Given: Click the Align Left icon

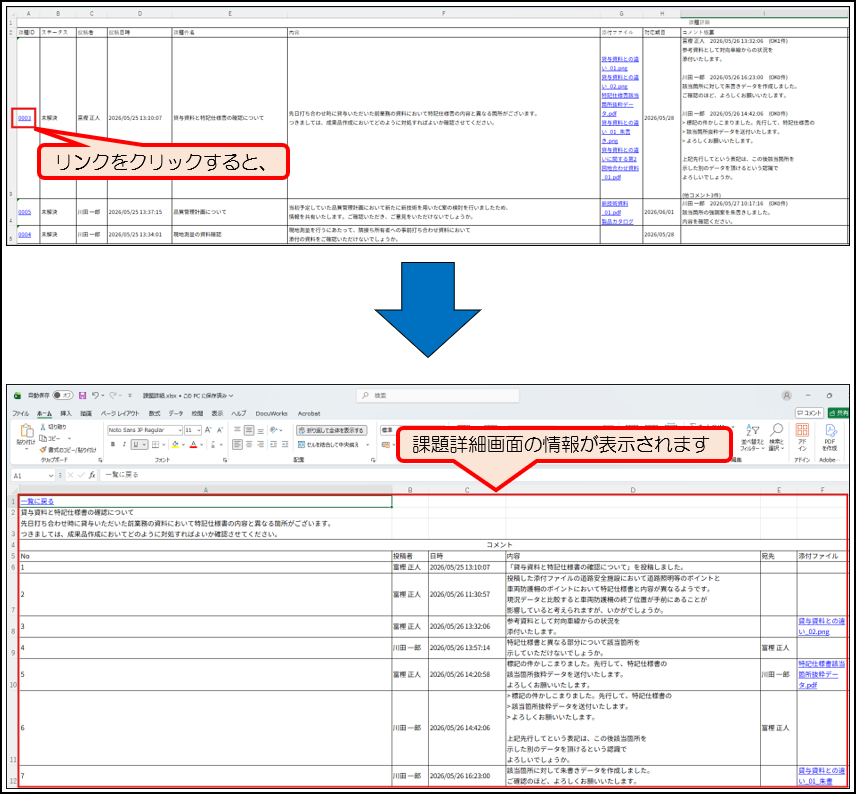Looking at the screenshot, I should pos(237,445).
